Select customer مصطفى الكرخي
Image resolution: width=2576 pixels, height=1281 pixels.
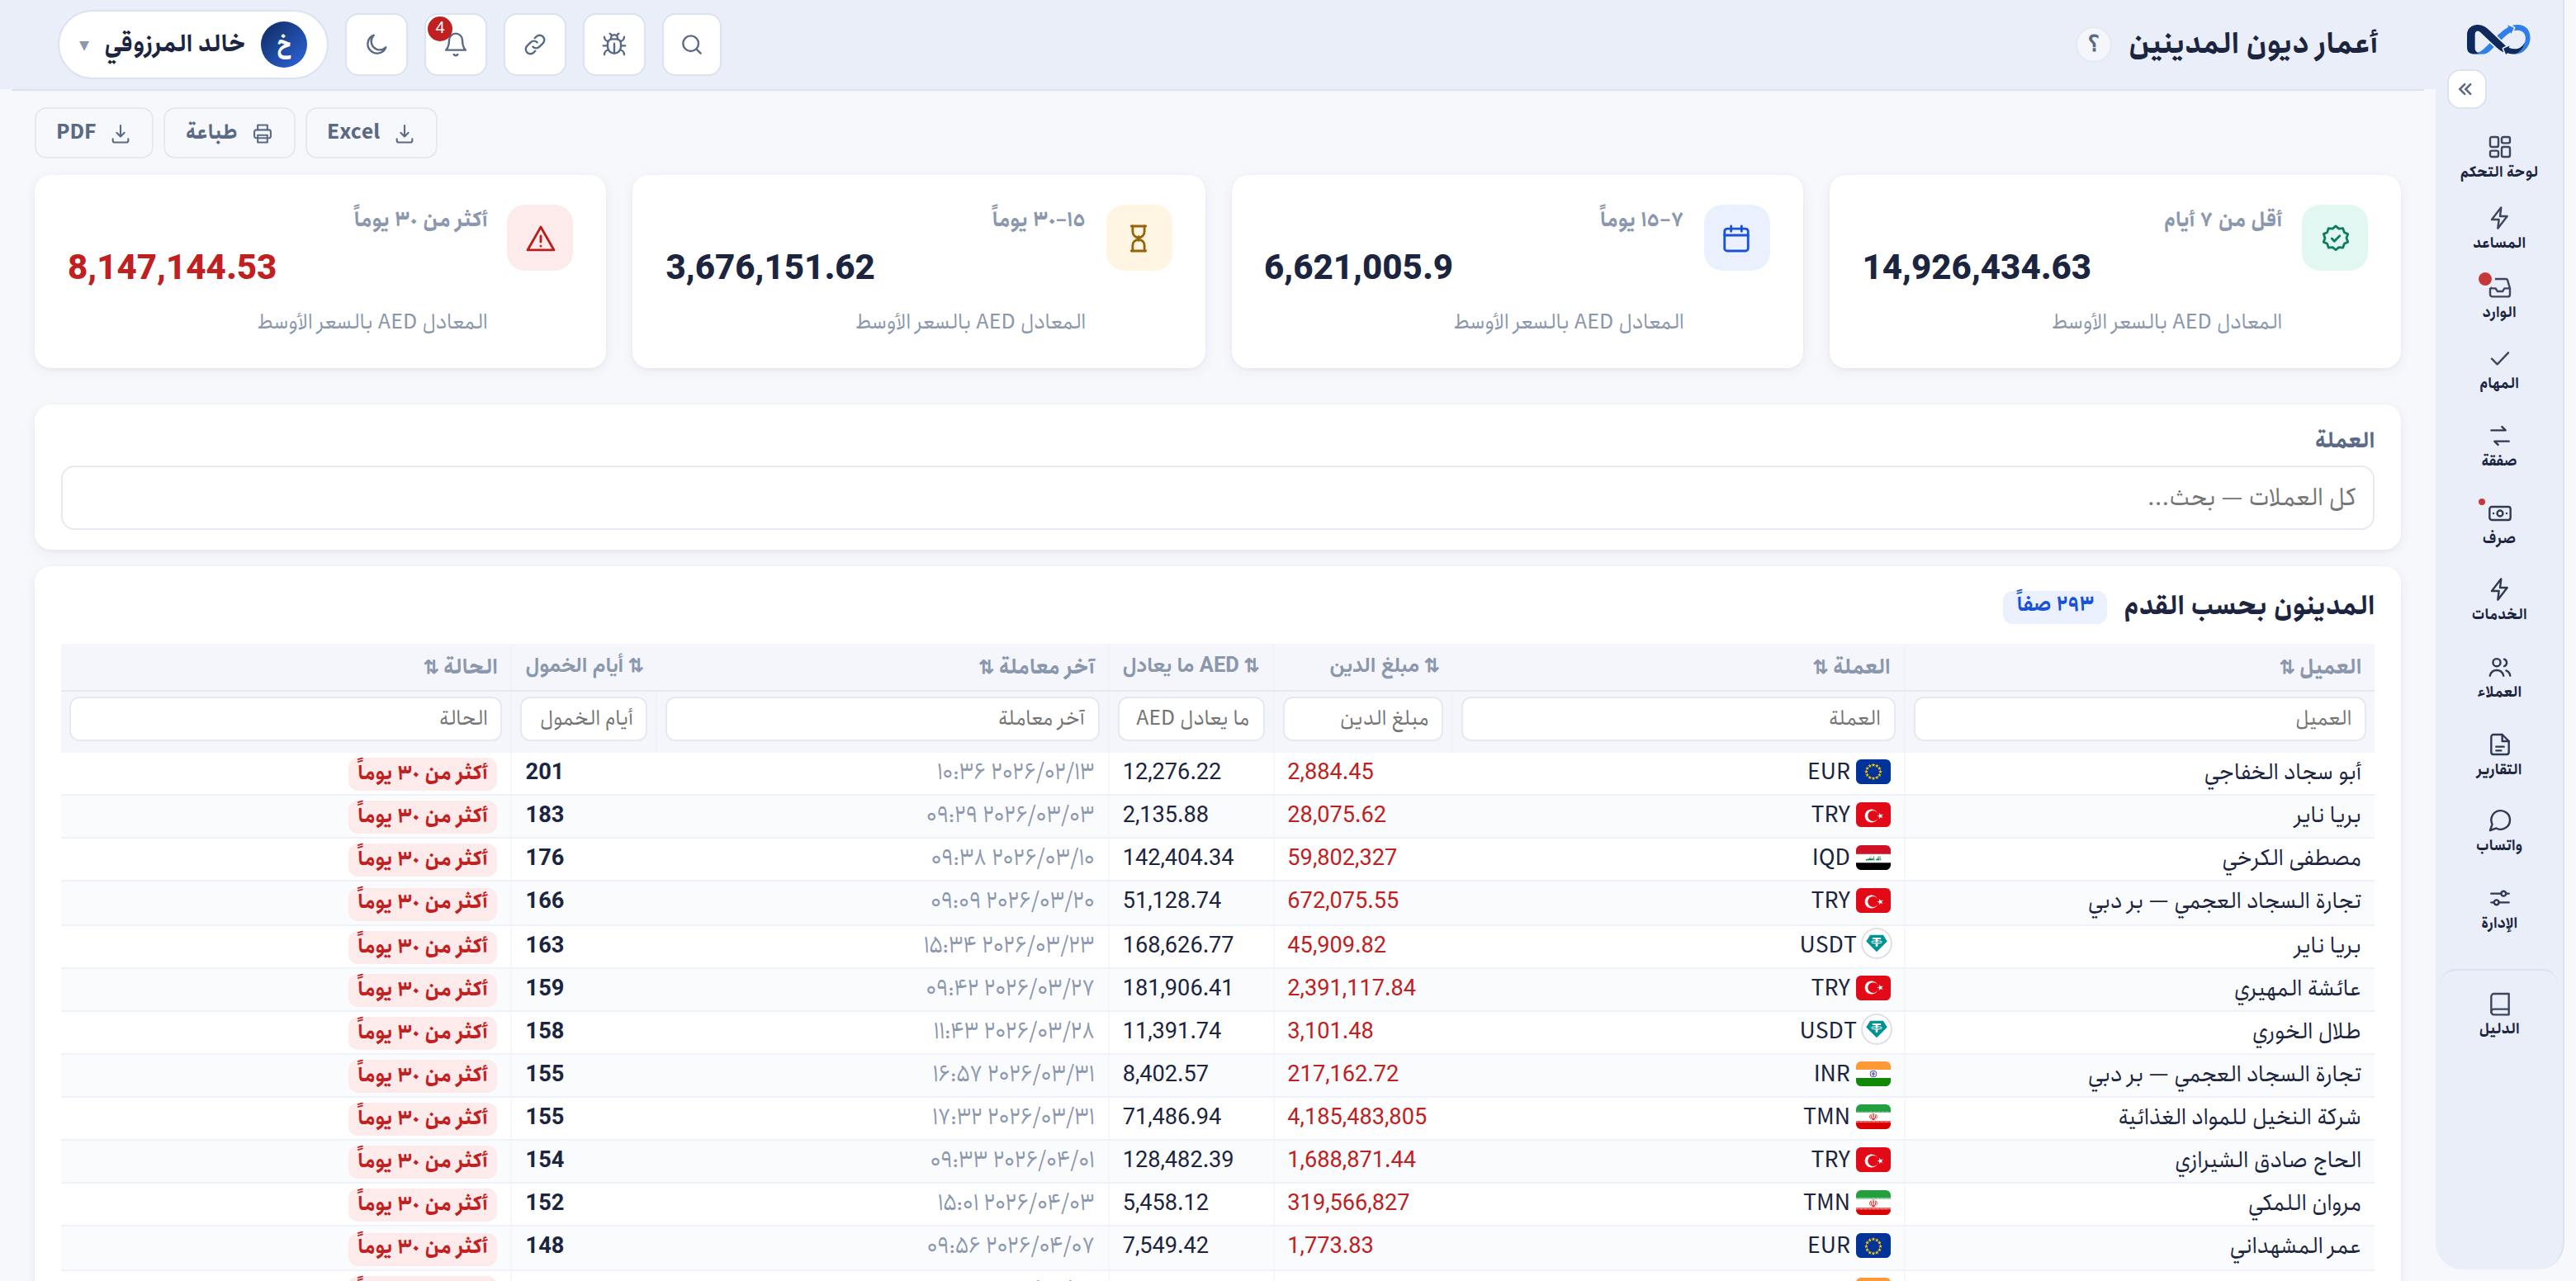pyautogui.click(x=2291, y=858)
